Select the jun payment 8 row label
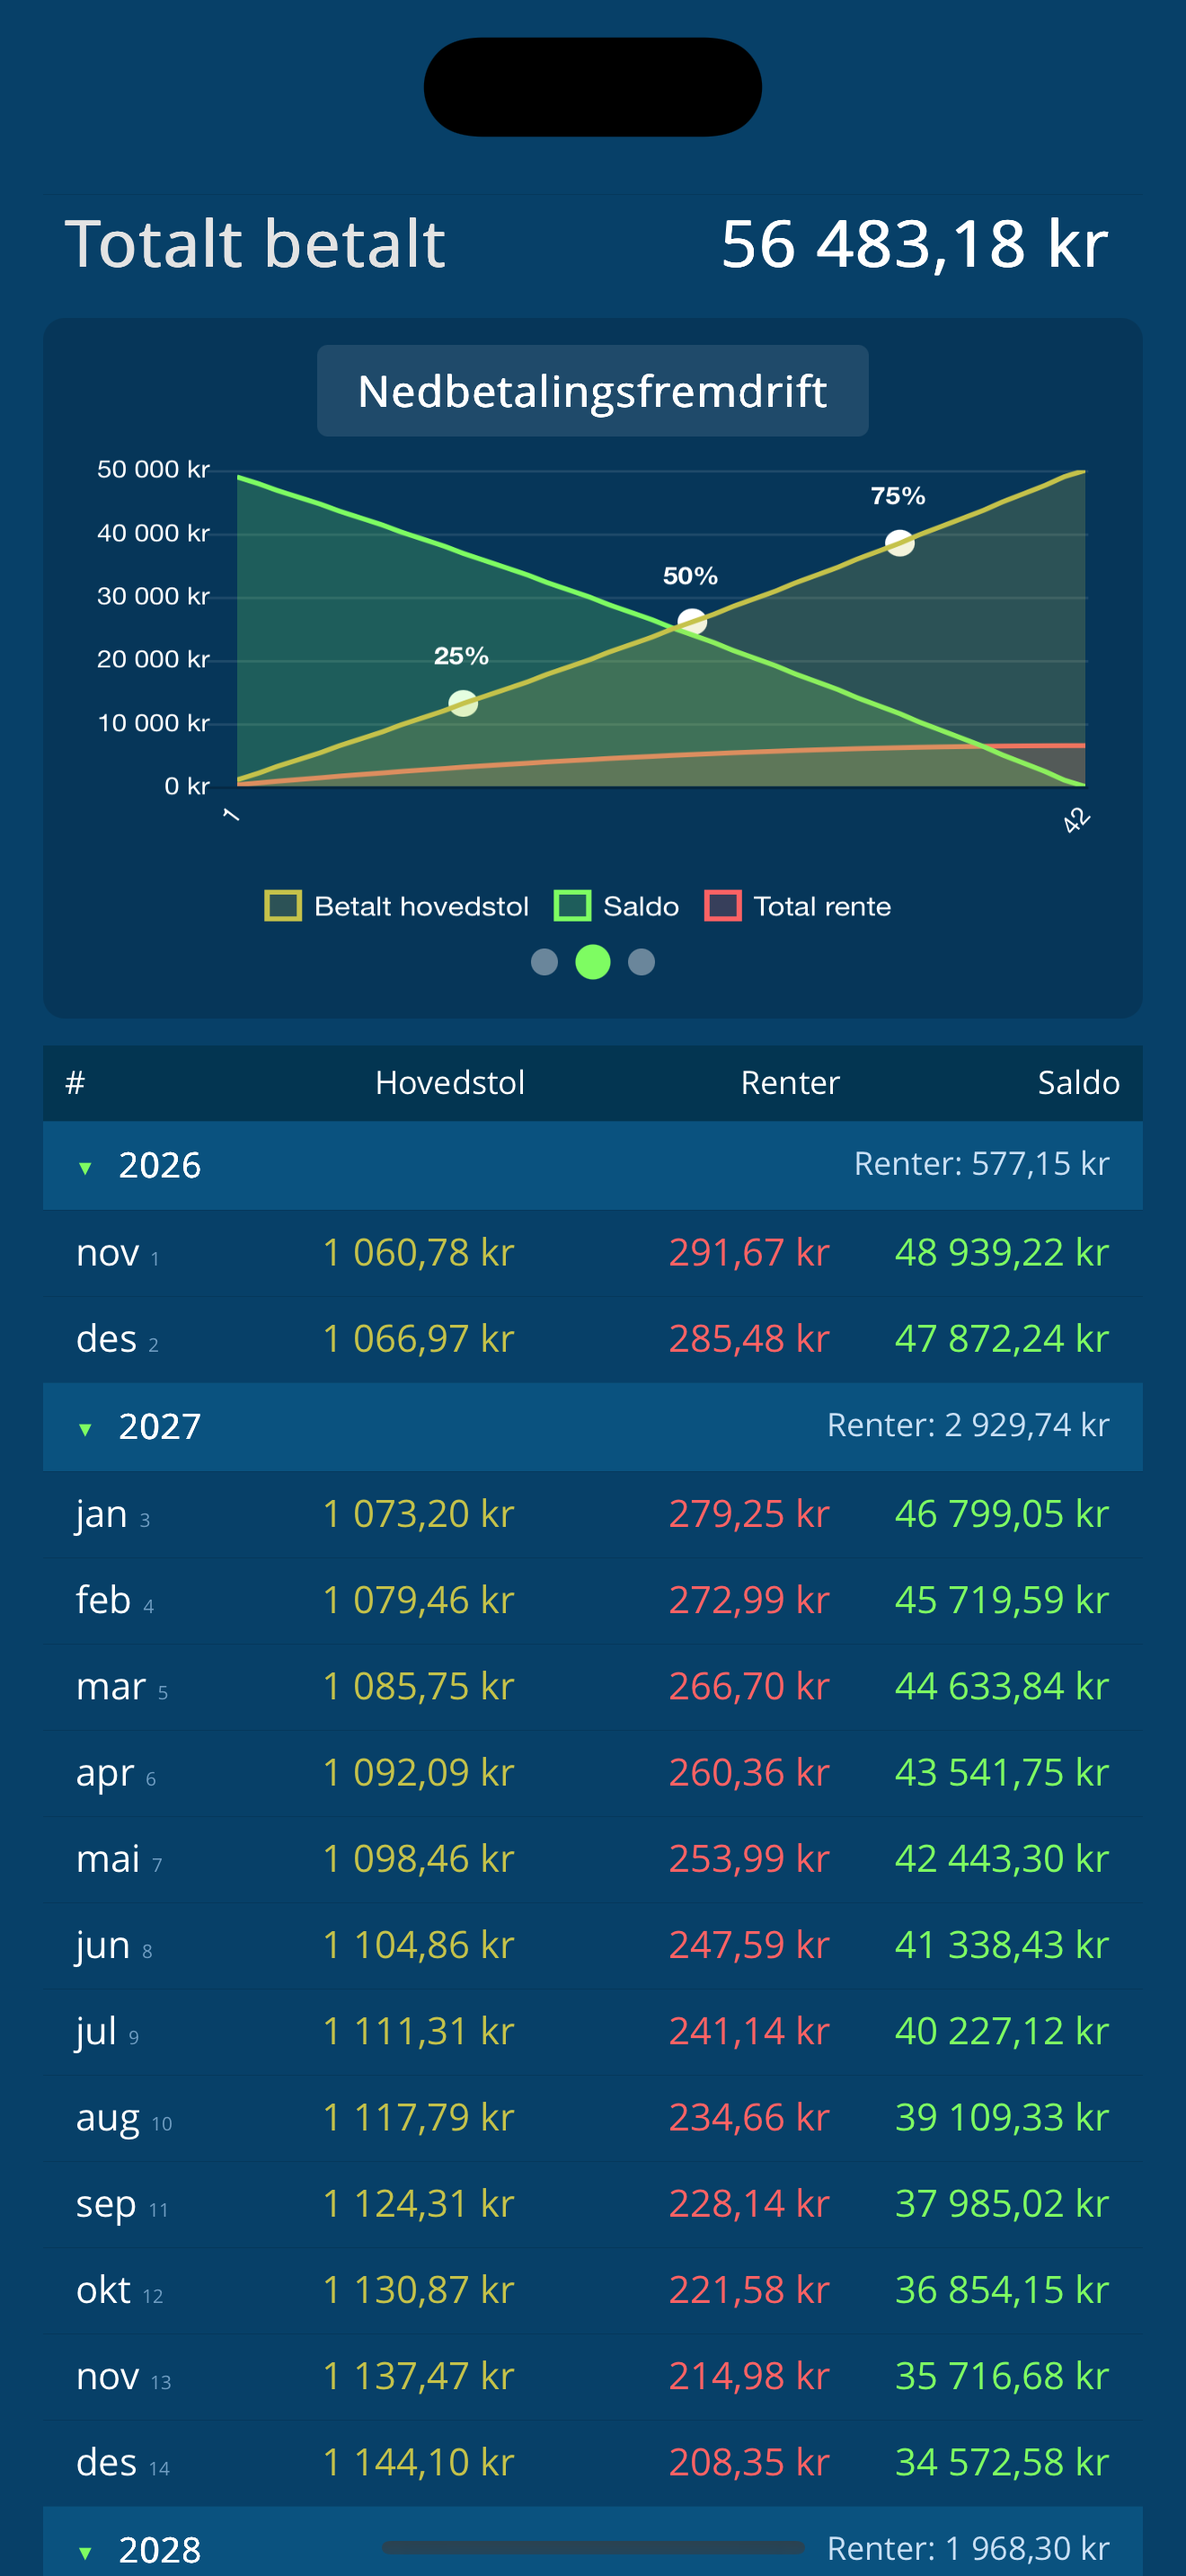This screenshot has width=1186, height=2576. [114, 1947]
